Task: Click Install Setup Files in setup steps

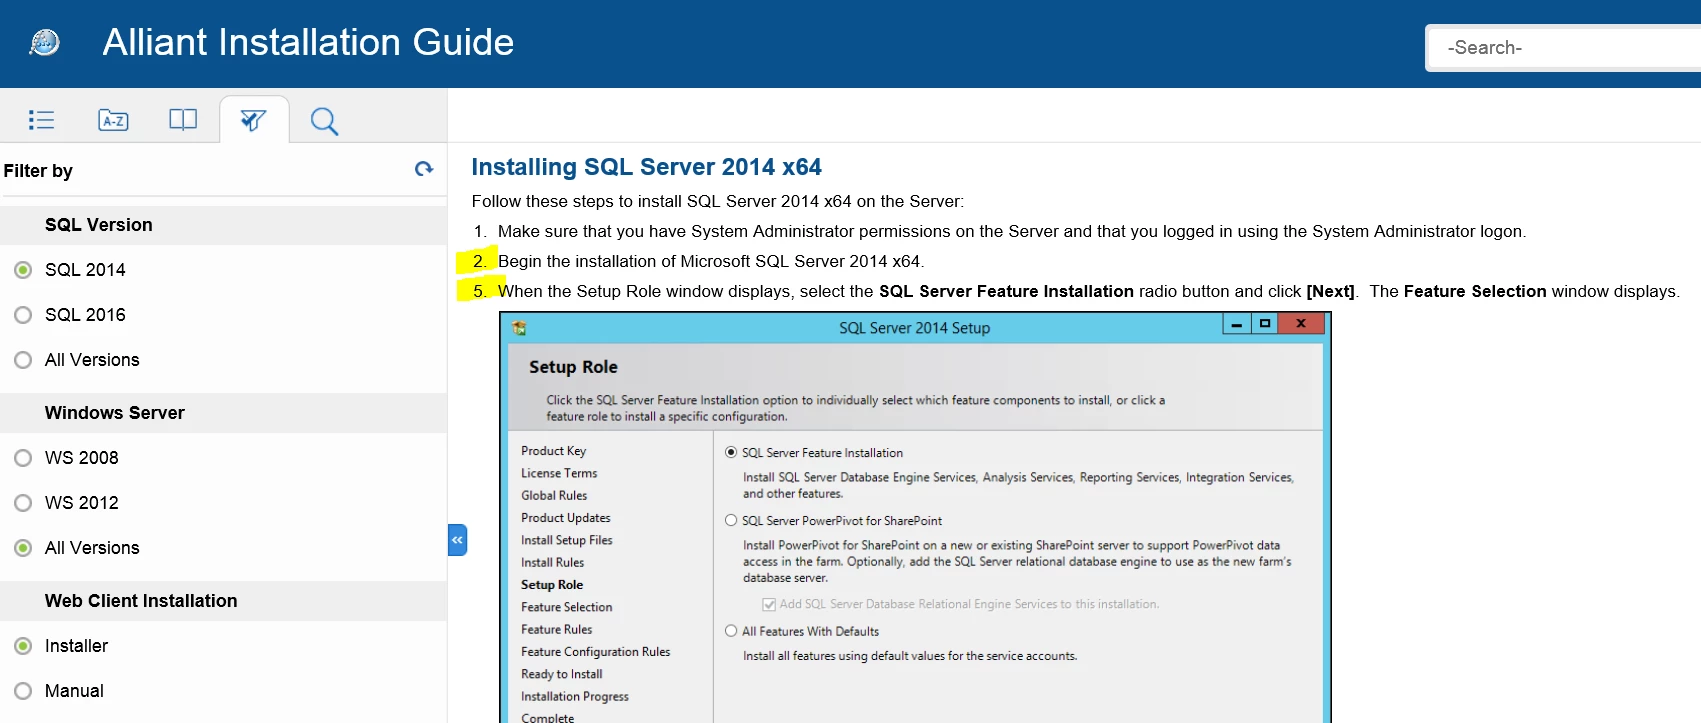Action: pyautogui.click(x=566, y=540)
